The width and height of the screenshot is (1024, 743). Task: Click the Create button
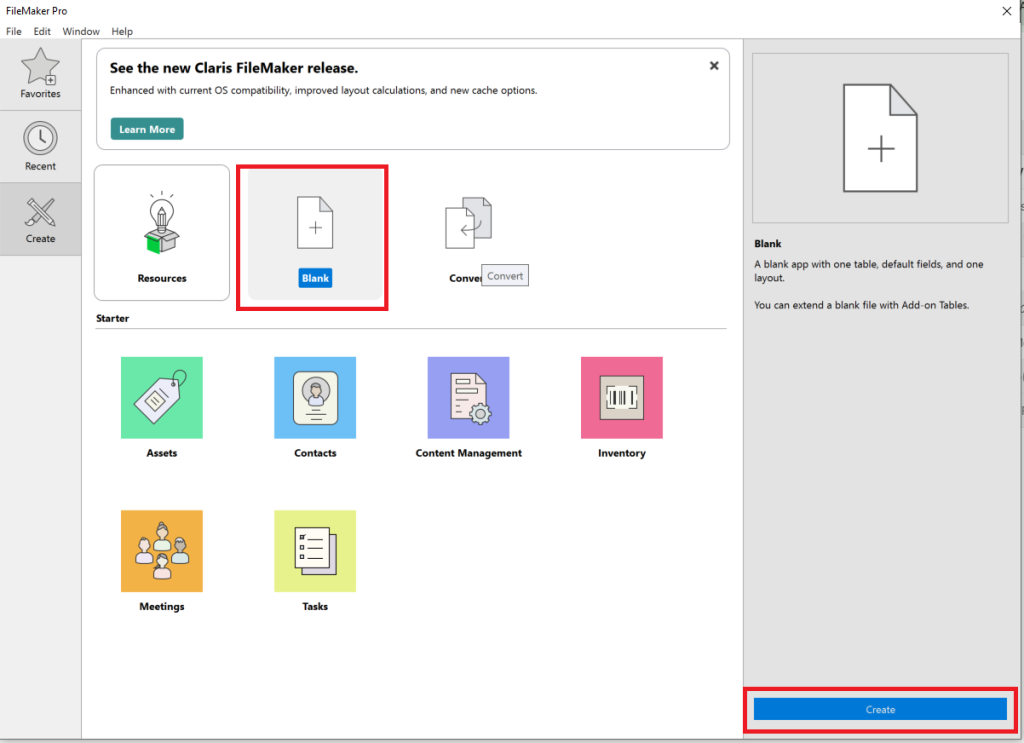(880, 709)
